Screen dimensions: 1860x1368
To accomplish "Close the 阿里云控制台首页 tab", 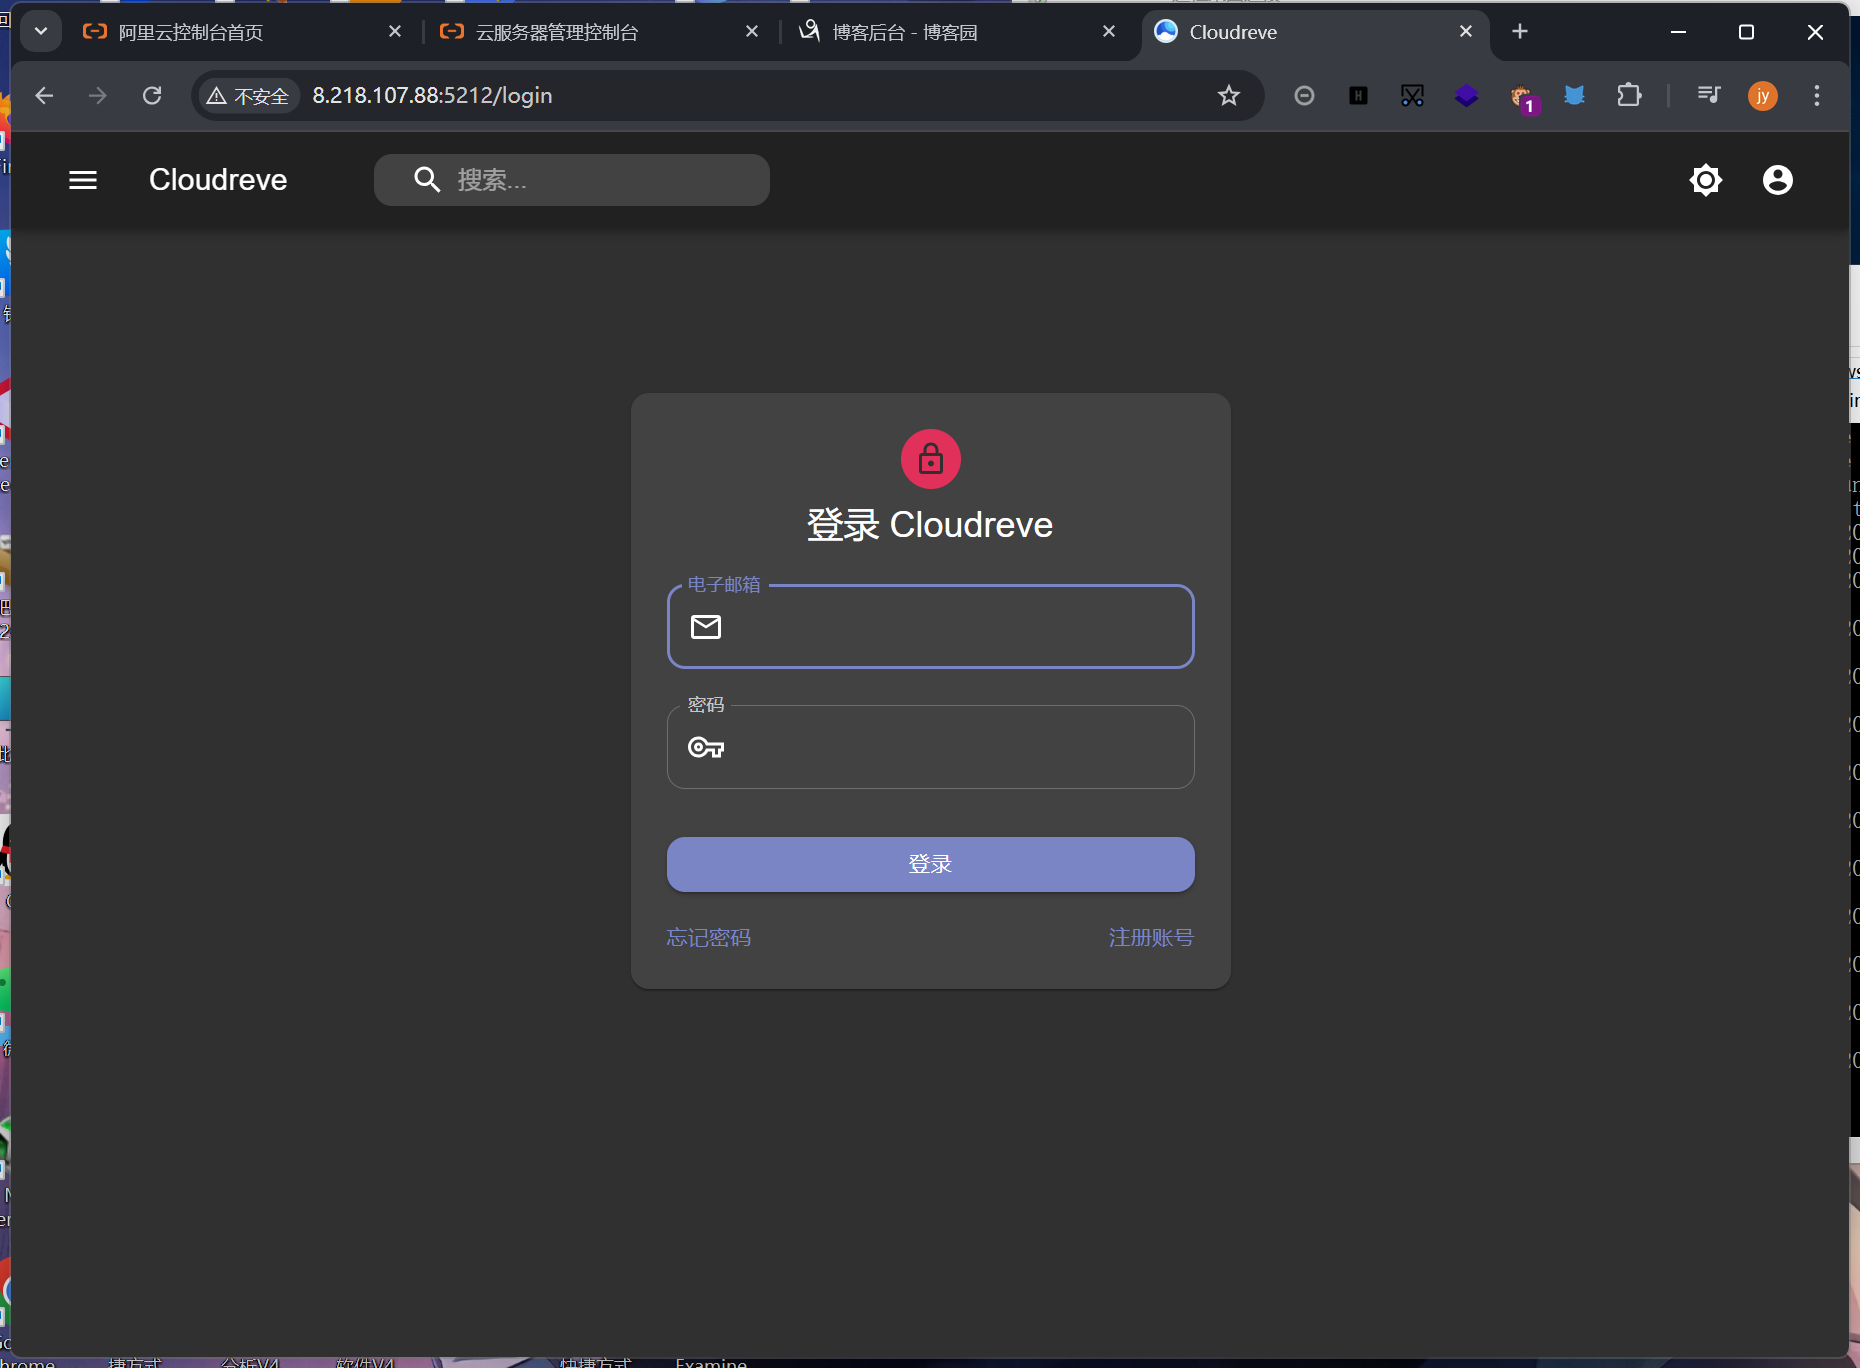I will tap(395, 32).
